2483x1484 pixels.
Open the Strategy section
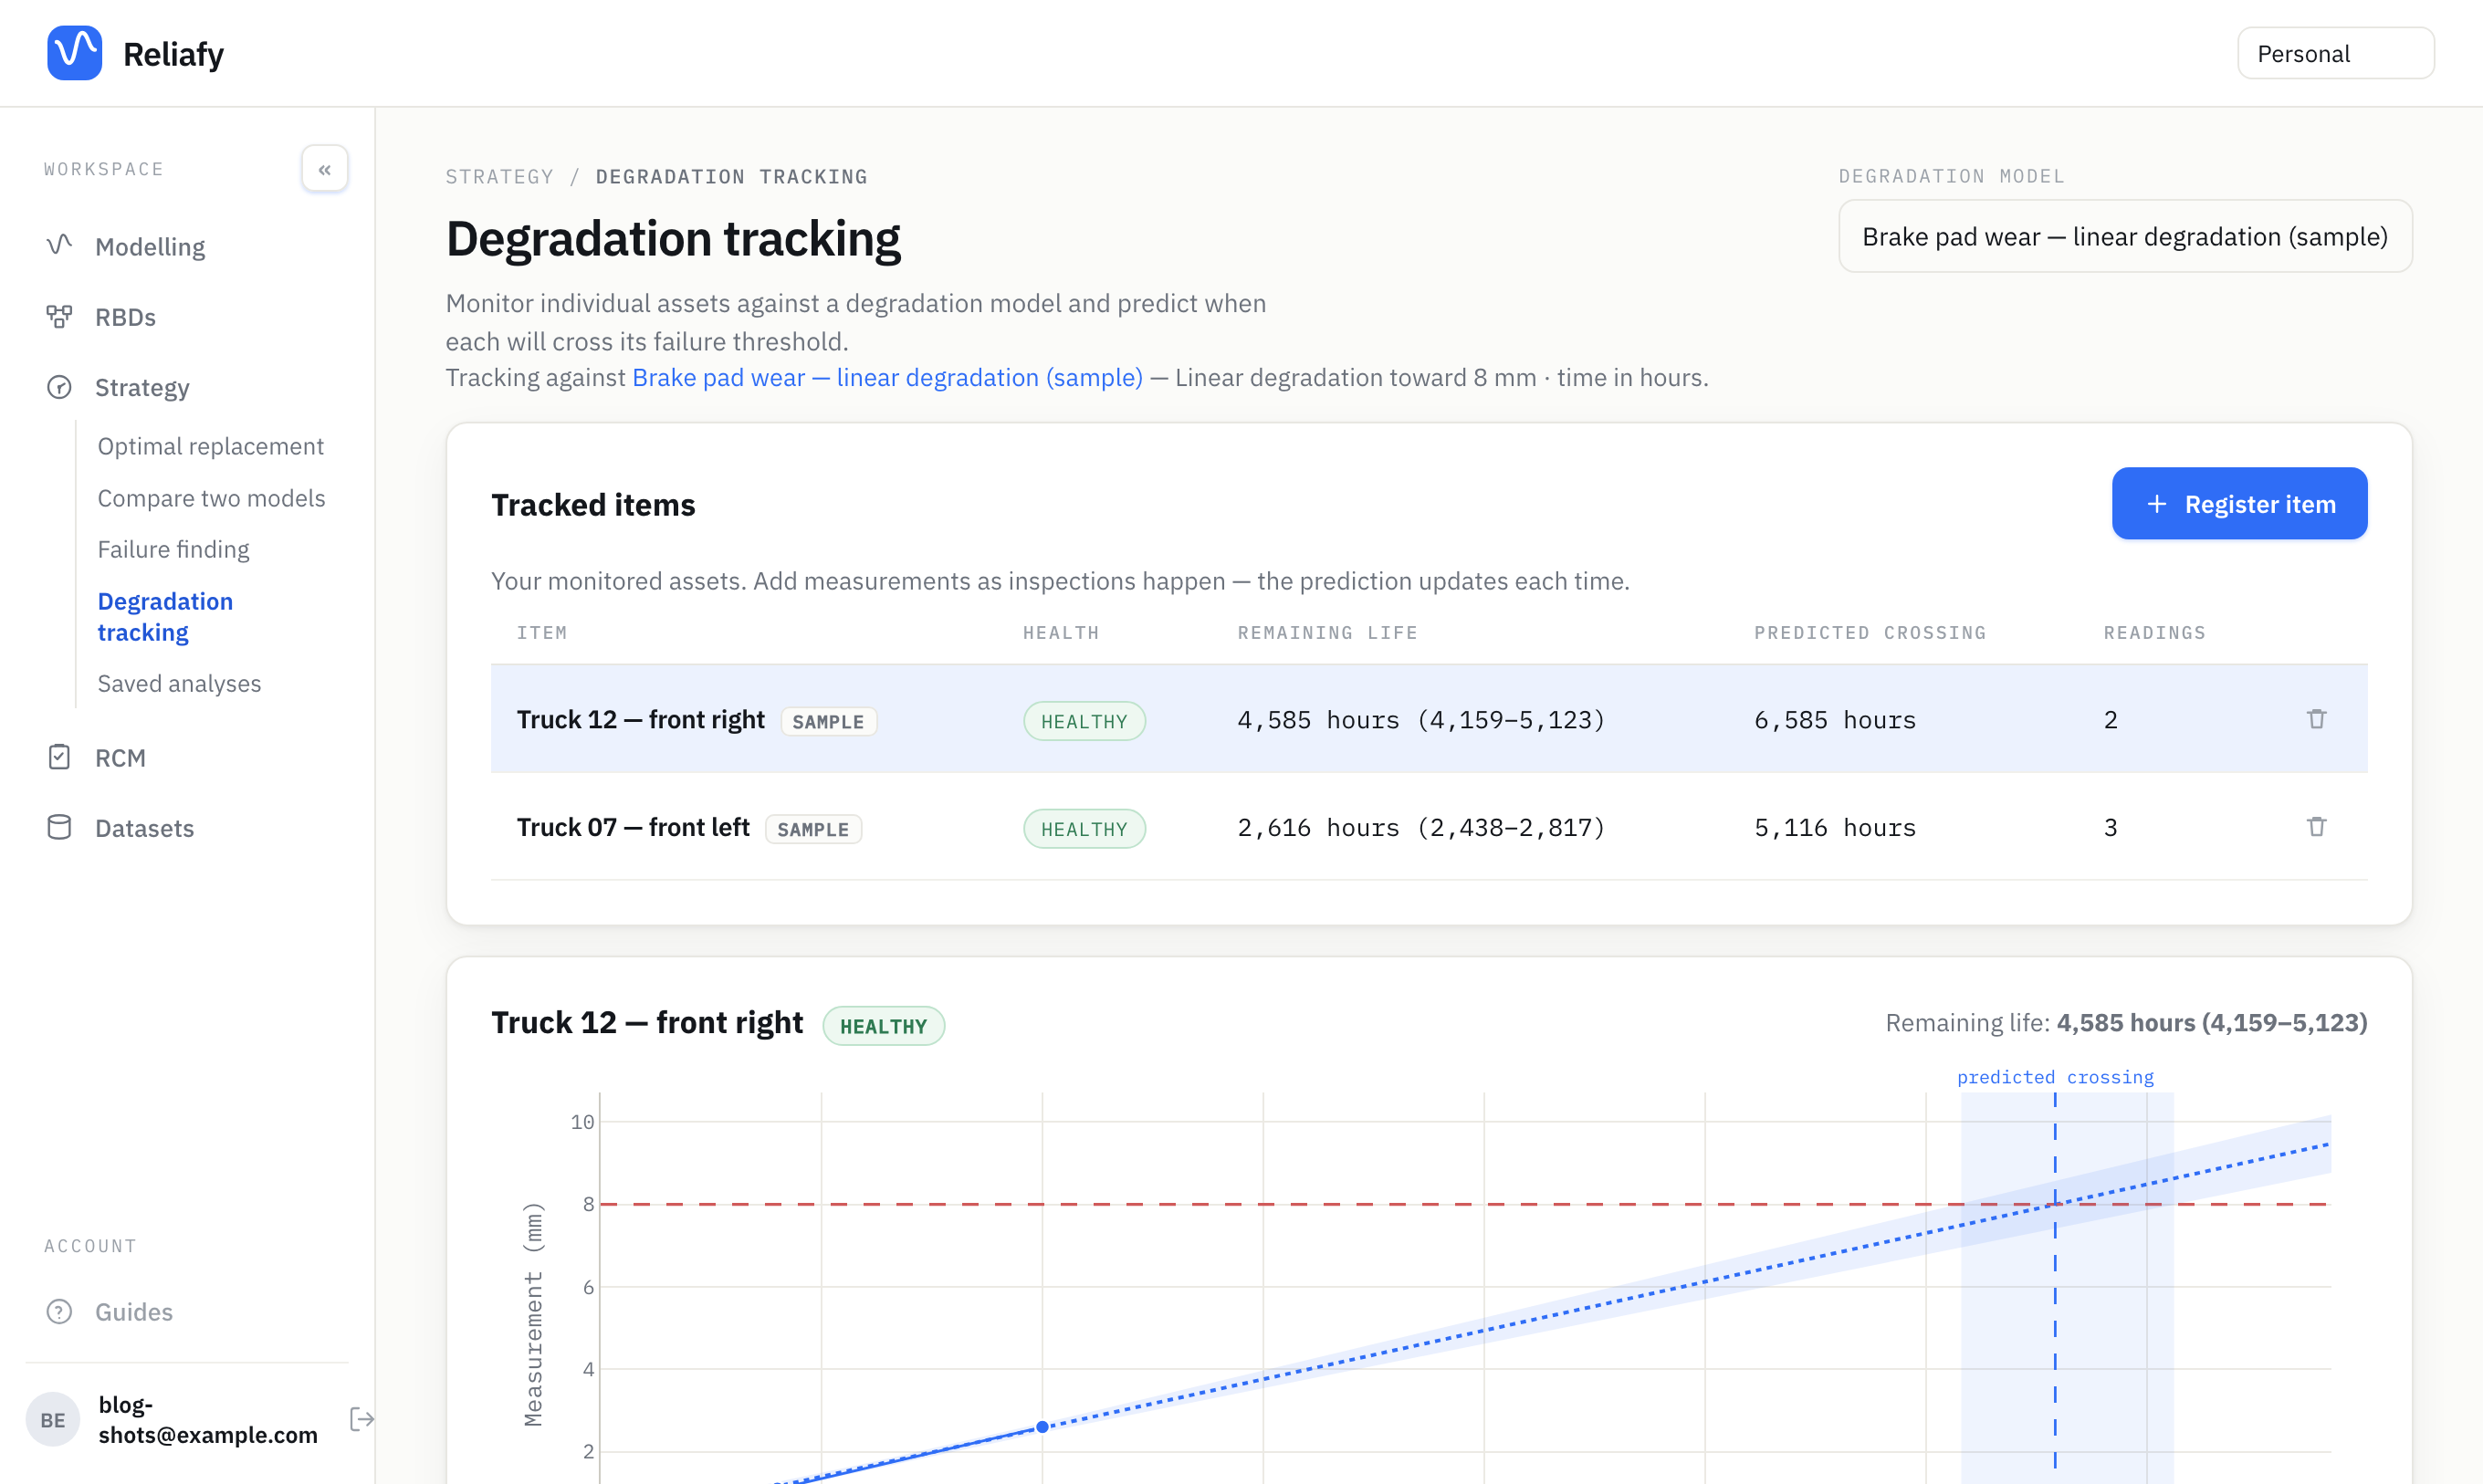142,387
